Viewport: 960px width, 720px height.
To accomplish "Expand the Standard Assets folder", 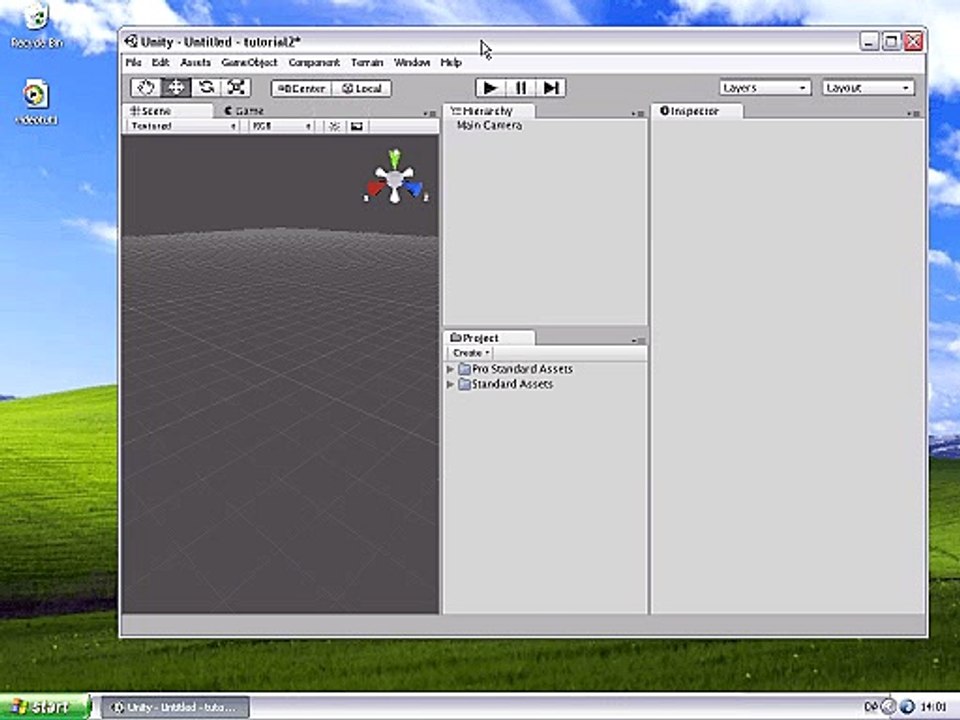I will 450,384.
